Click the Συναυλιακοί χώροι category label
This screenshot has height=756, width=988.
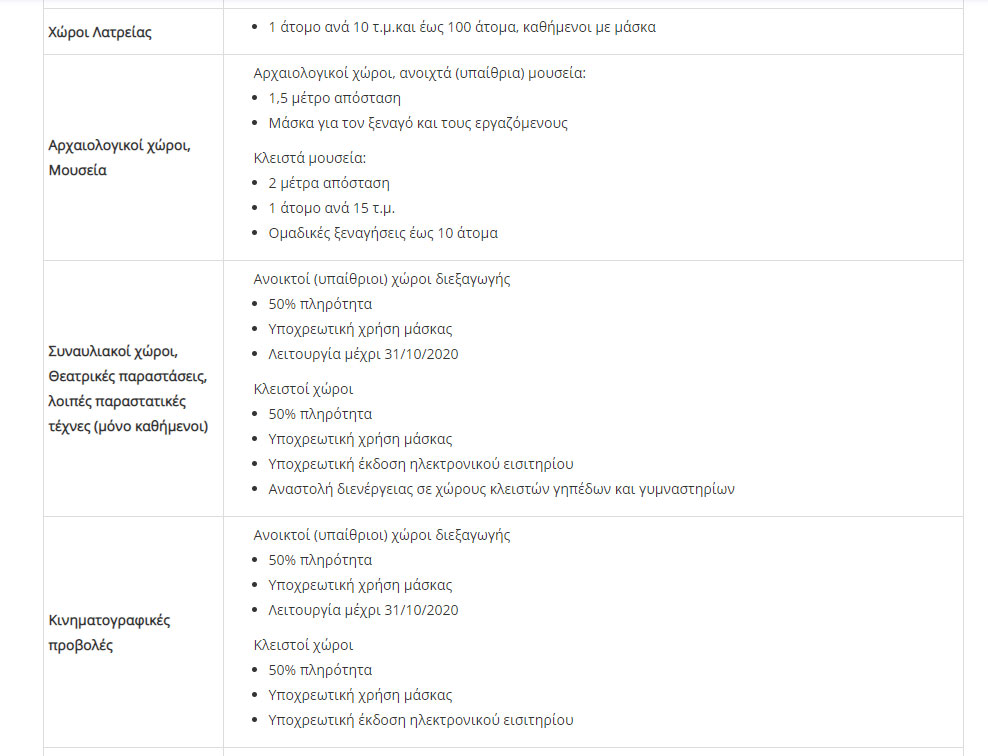128,389
